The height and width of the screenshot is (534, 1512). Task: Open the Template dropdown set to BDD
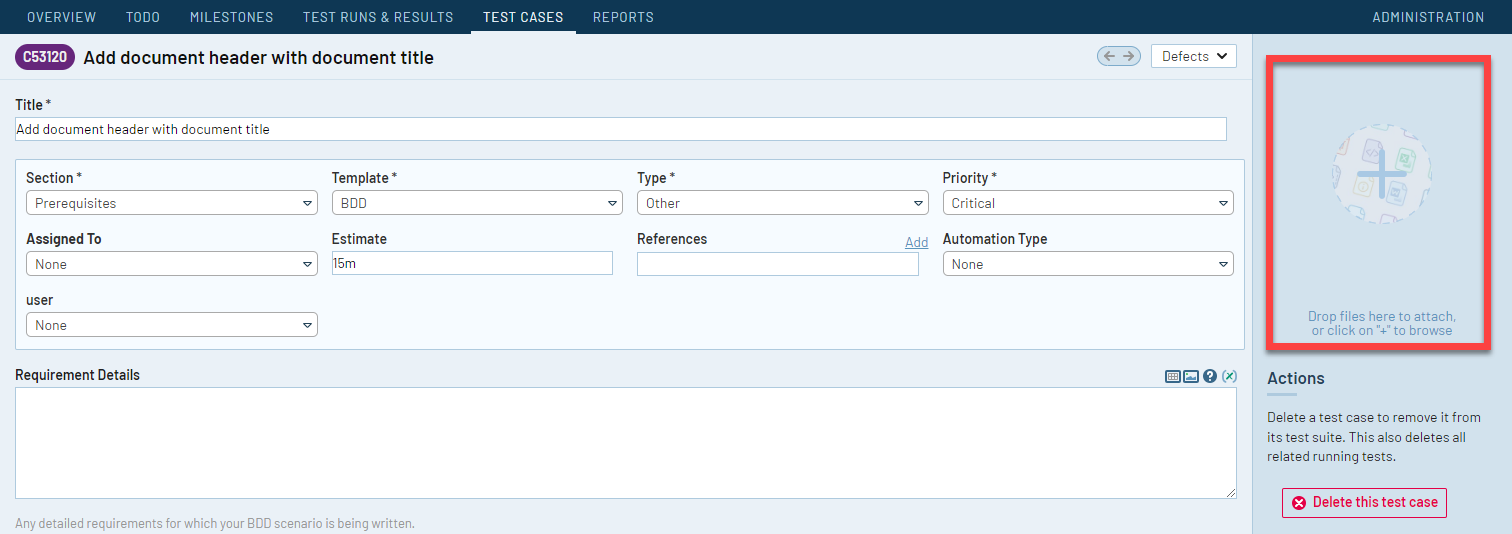[477, 203]
